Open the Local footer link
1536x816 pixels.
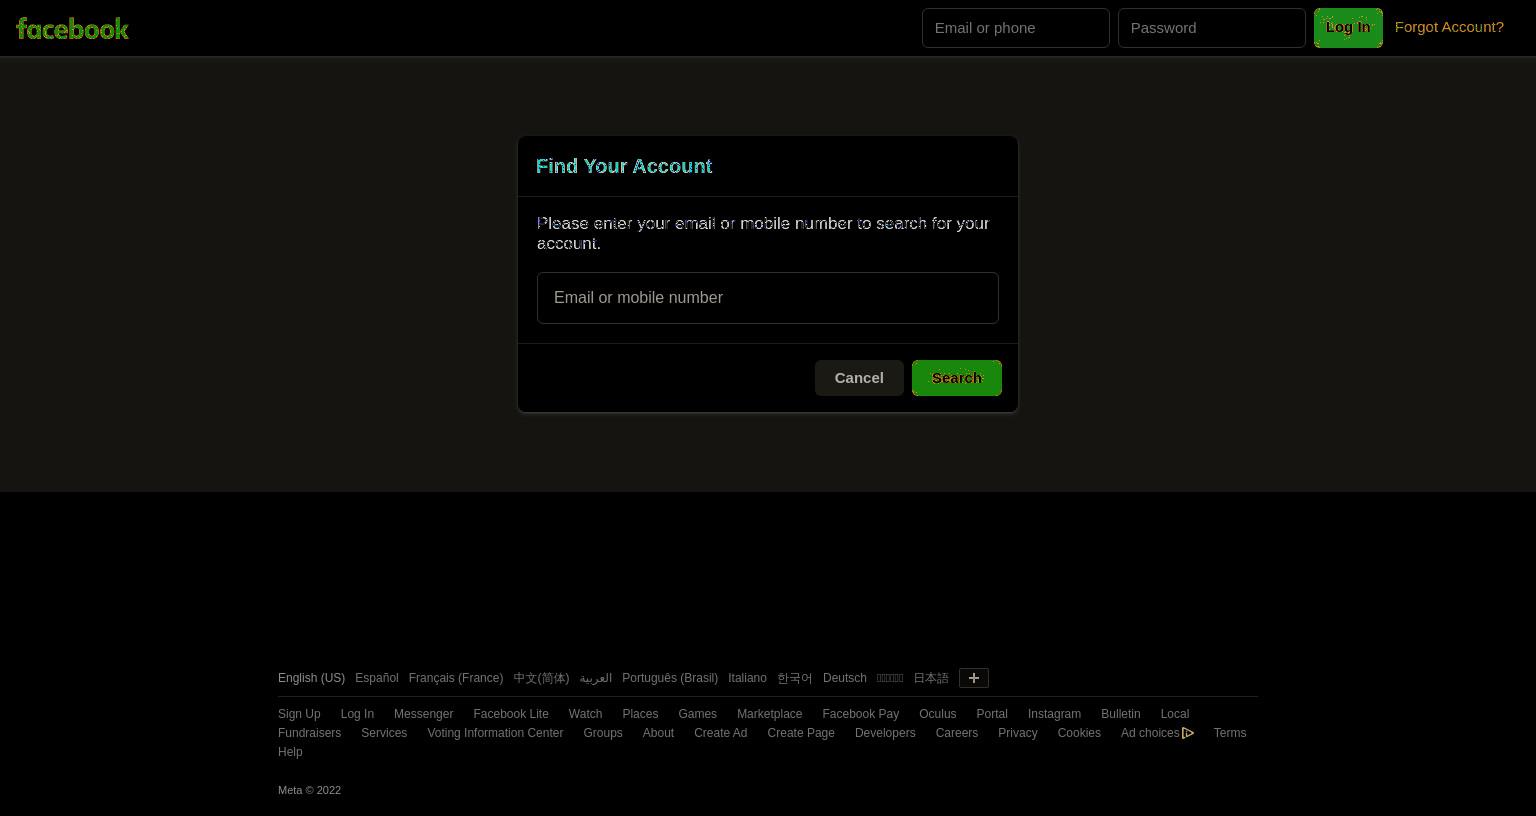point(1175,714)
